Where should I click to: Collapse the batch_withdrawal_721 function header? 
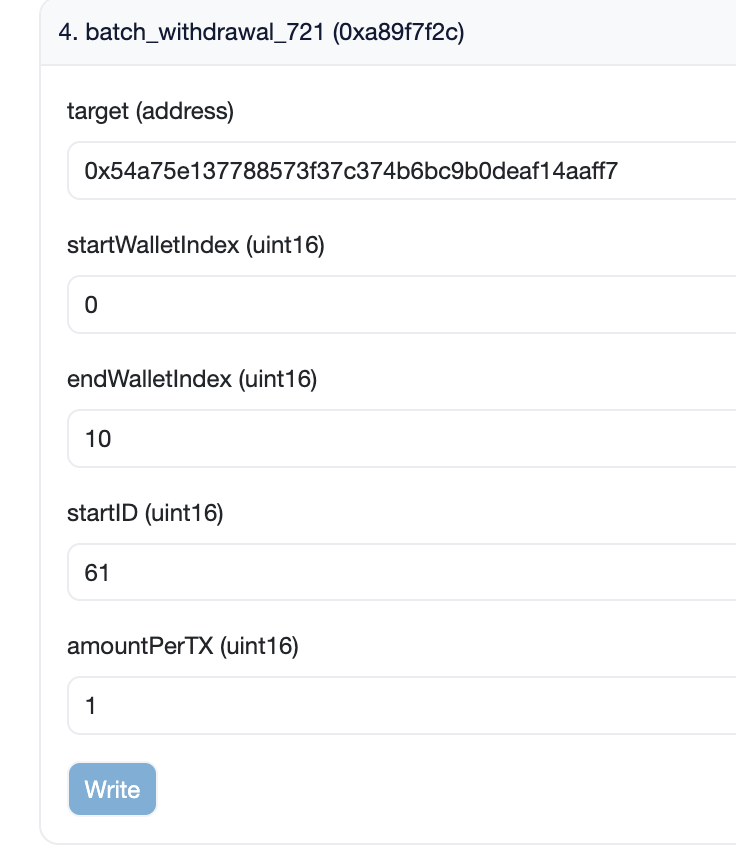pyautogui.click(x=388, y=32)
